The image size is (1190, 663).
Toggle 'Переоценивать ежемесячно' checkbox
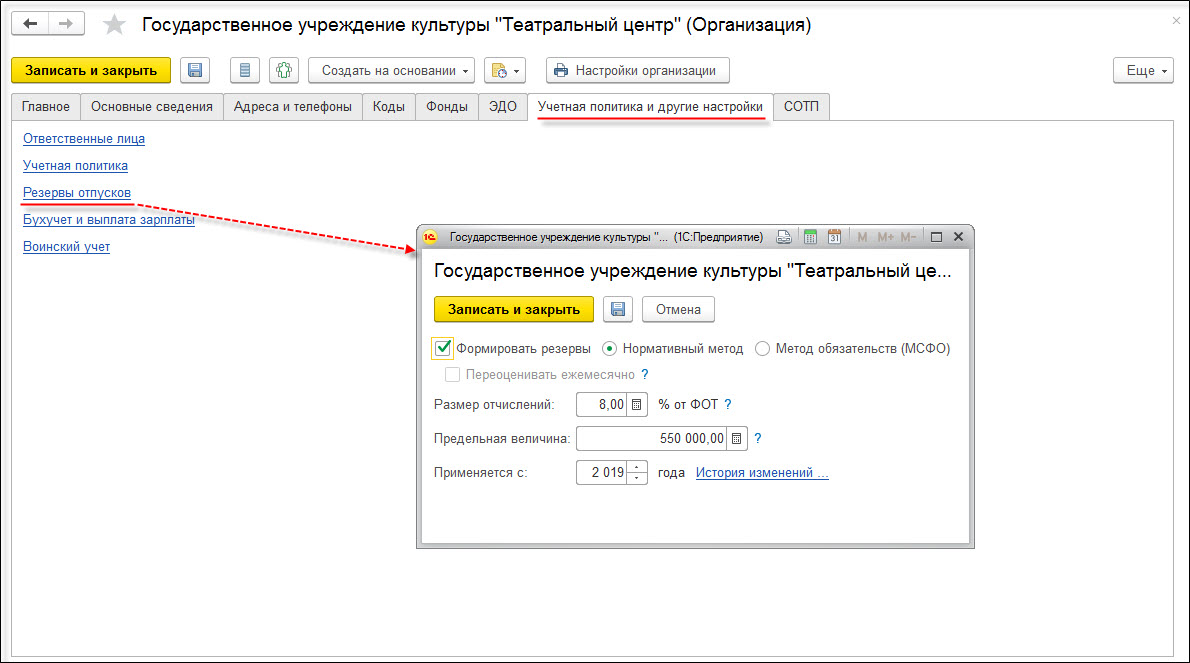pos(452,375)
